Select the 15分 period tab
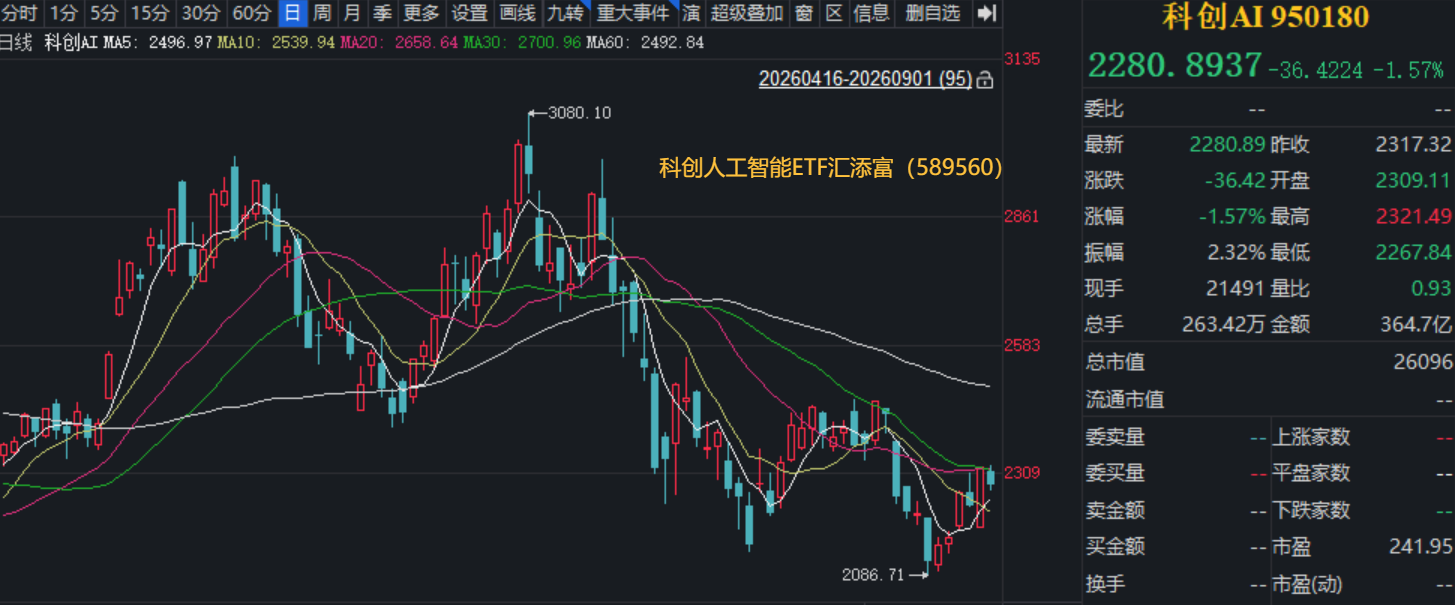The height and width of the screenshot is (605, 1455). click(x=149, y=13)
